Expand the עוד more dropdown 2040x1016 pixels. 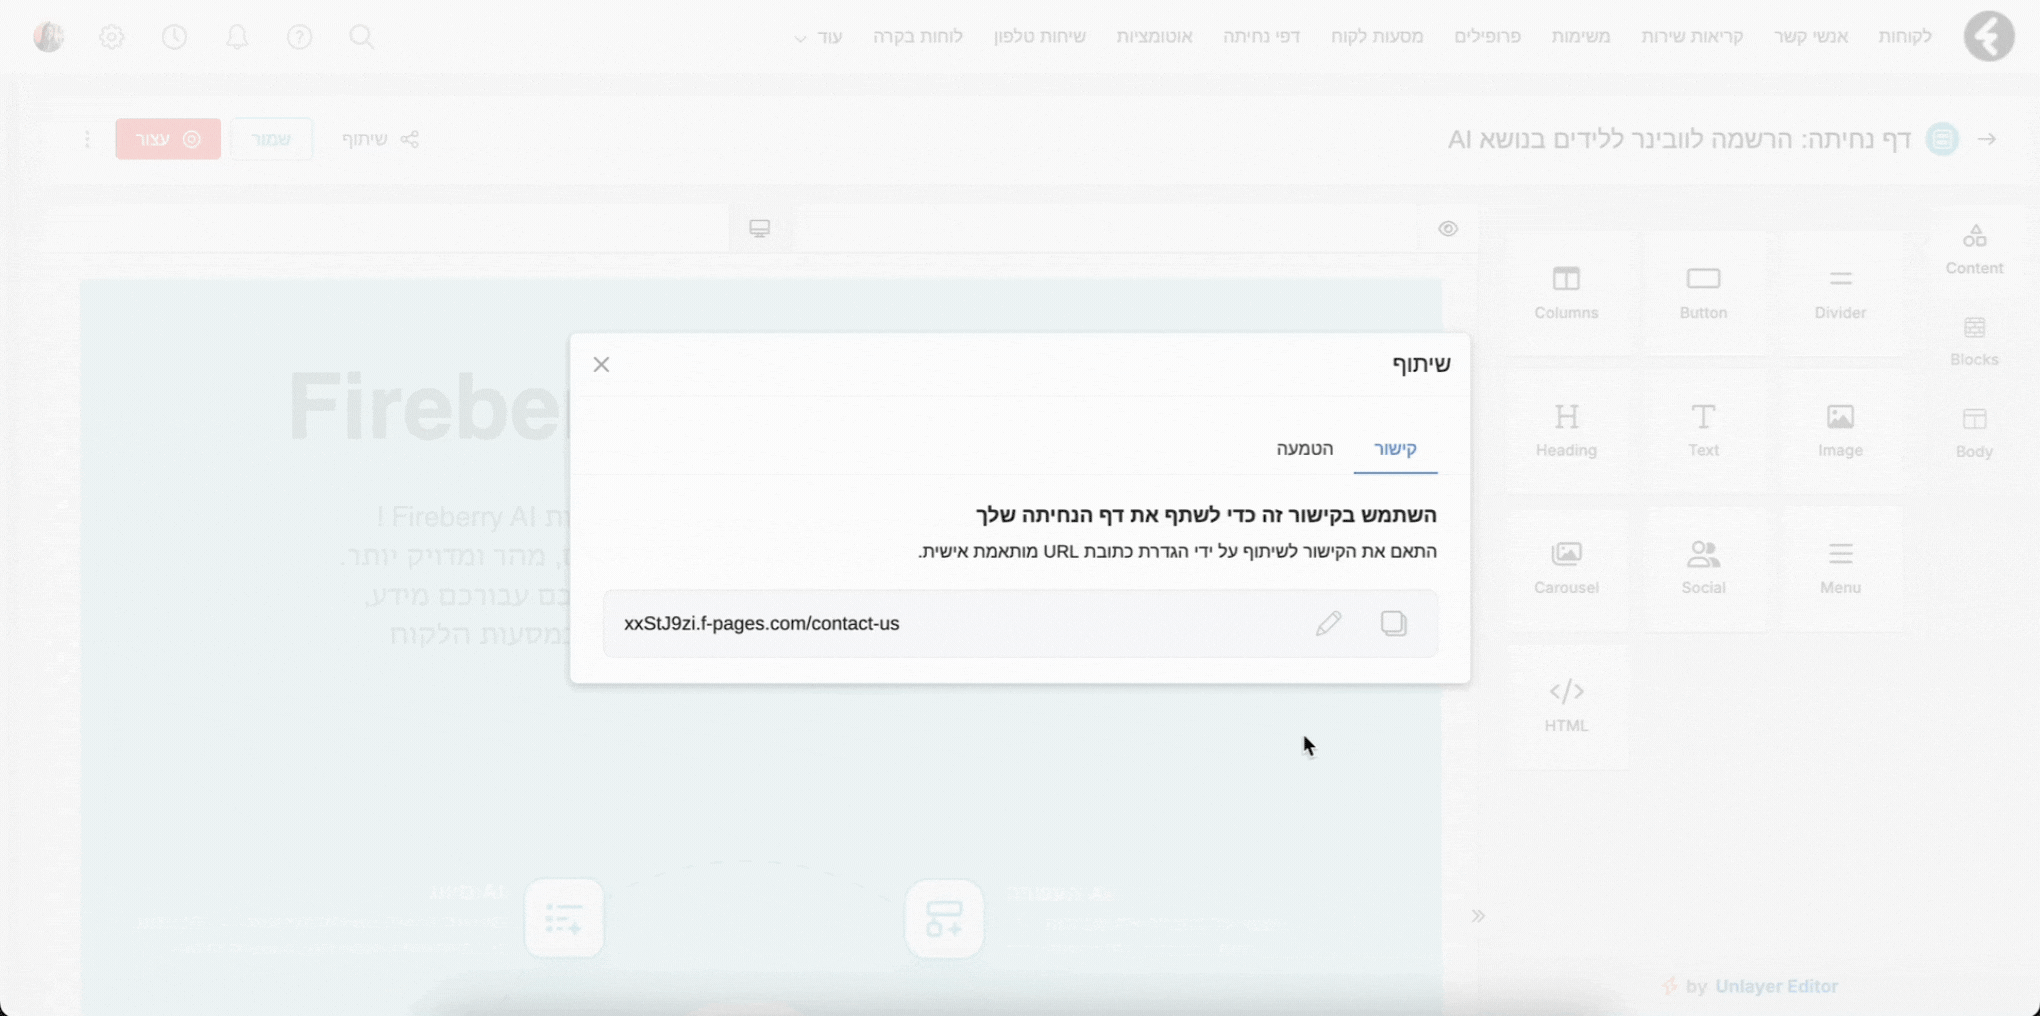(x=819, y=37)
